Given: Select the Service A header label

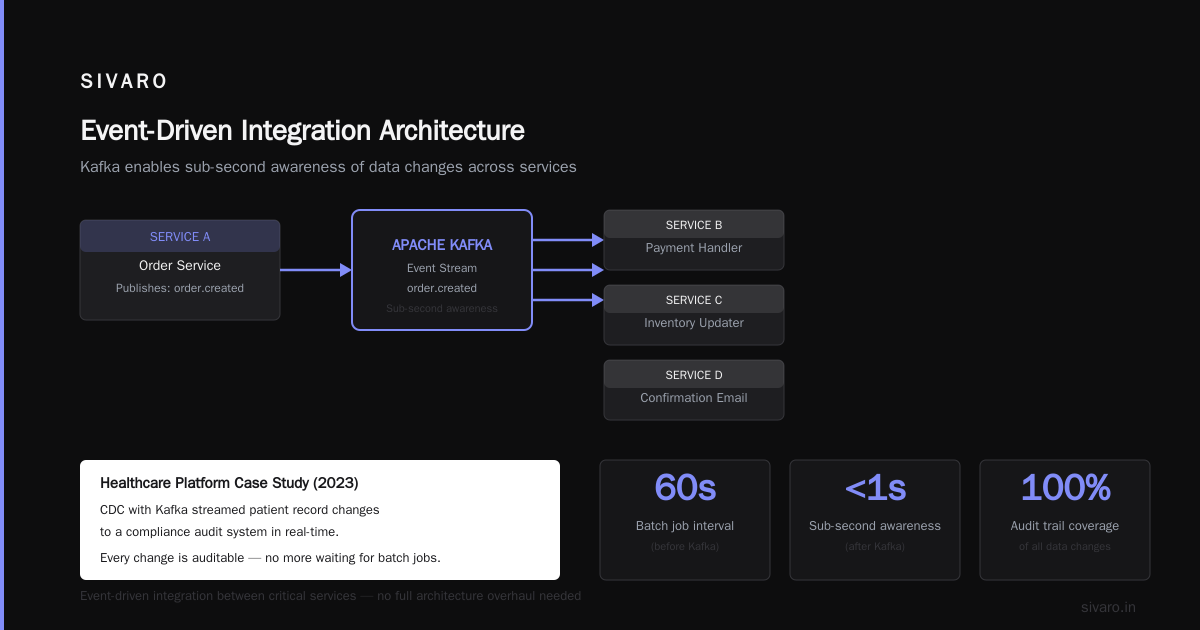Looking at the screenshot, I should click(x=180, y=237).
